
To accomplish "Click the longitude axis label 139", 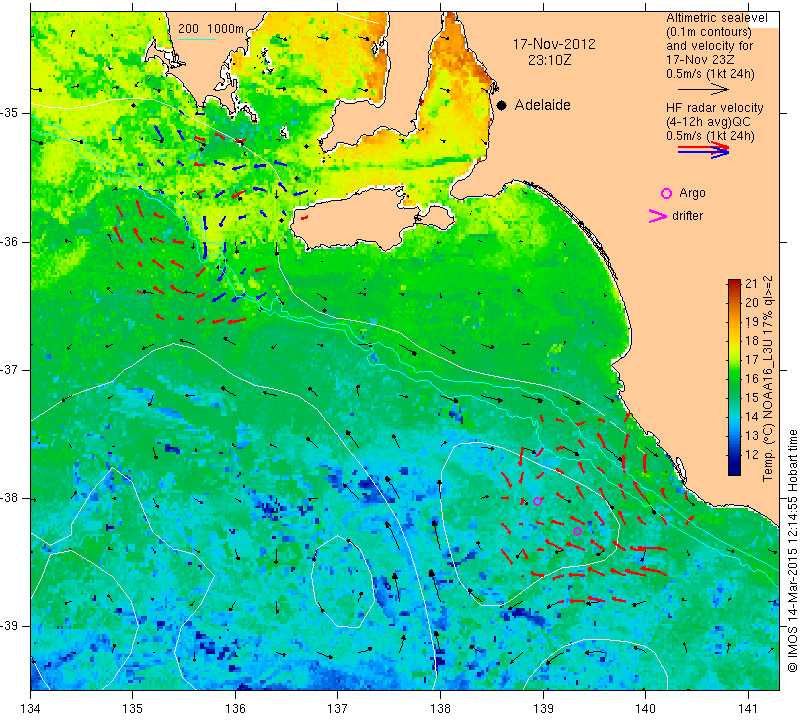I will [543, 708].
